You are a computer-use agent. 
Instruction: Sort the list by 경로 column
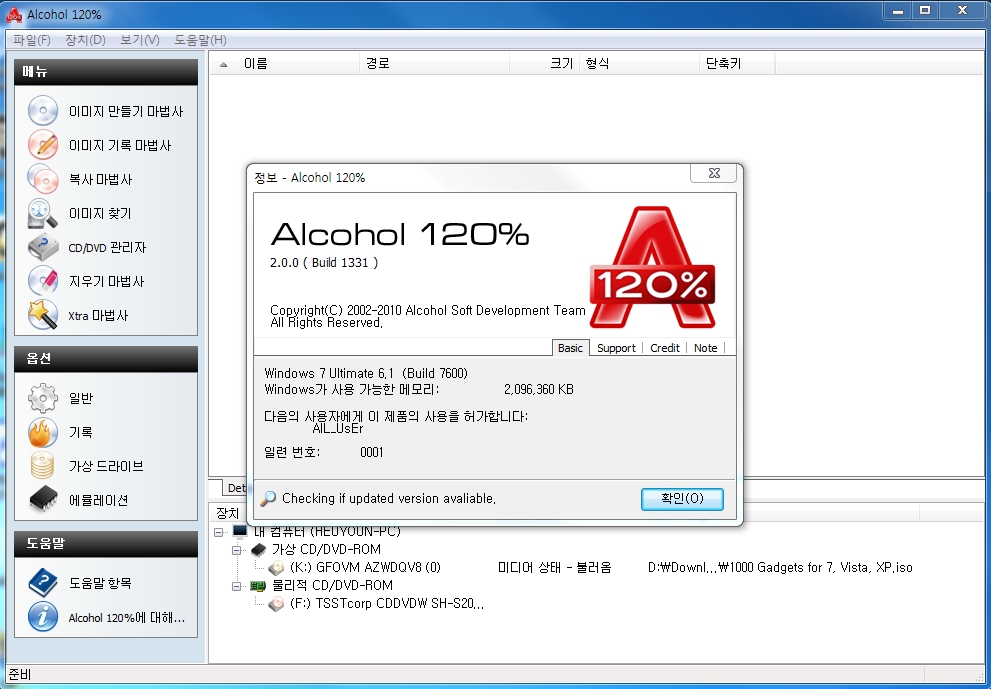click(x=434, y=64)
